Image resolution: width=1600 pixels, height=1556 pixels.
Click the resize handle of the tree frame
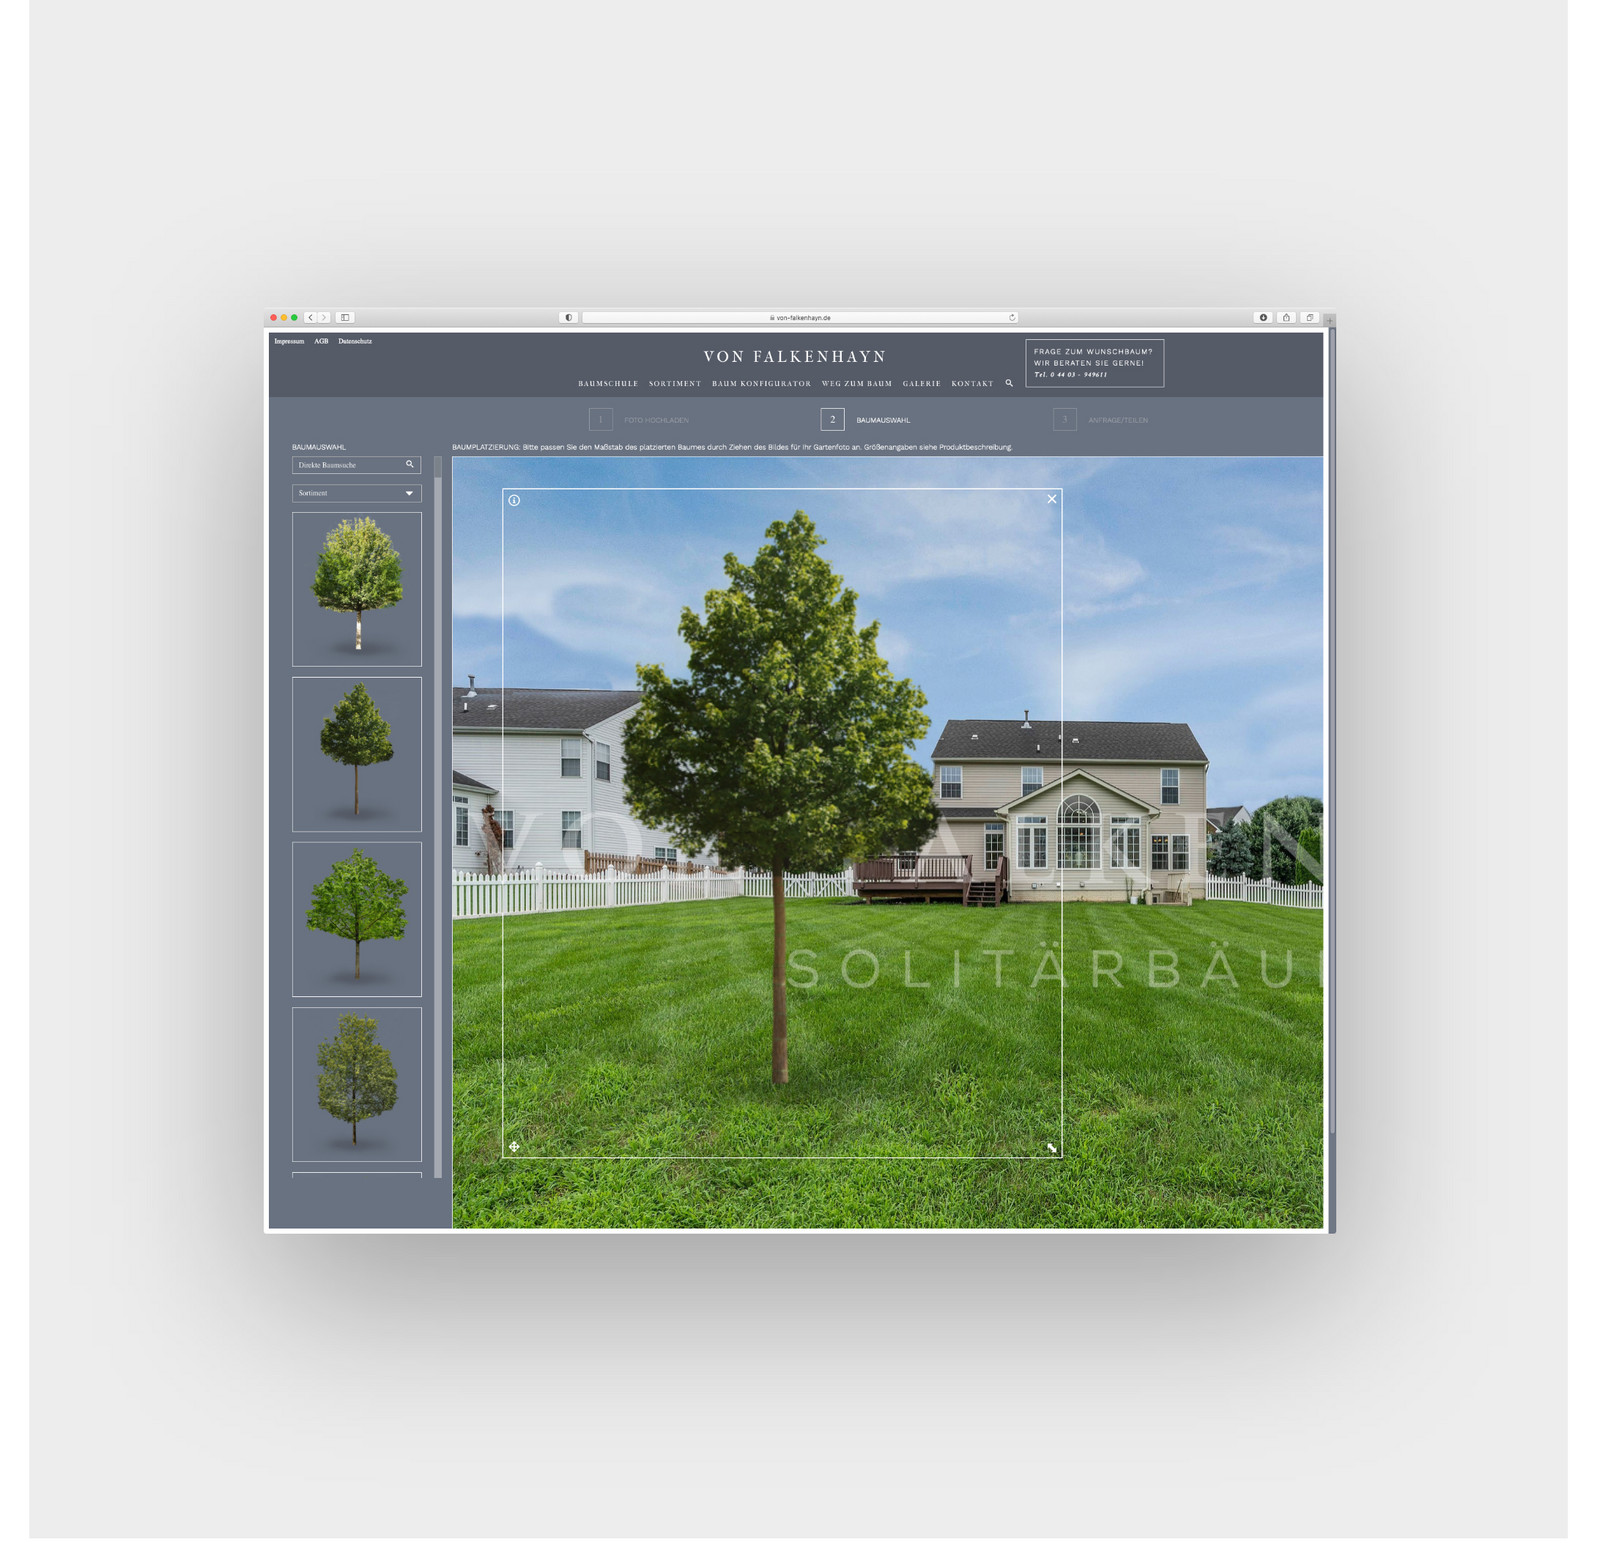(x=1053, y=1148)
